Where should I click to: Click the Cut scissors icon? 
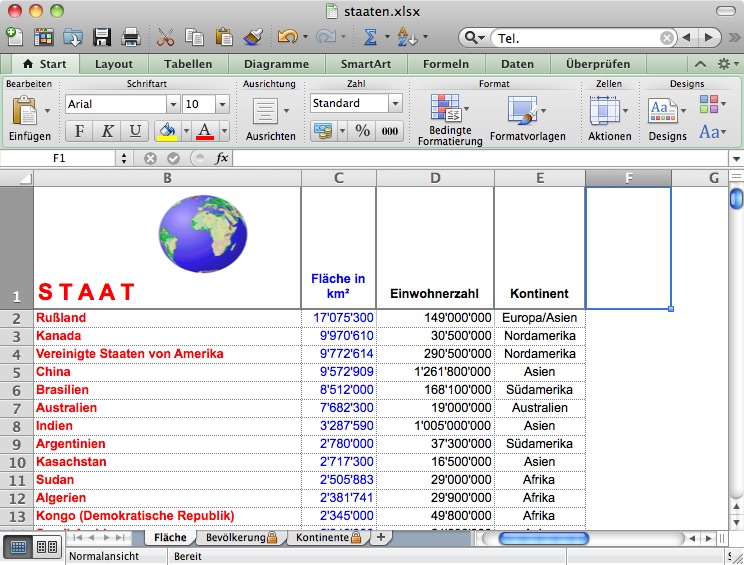[165, 38]
